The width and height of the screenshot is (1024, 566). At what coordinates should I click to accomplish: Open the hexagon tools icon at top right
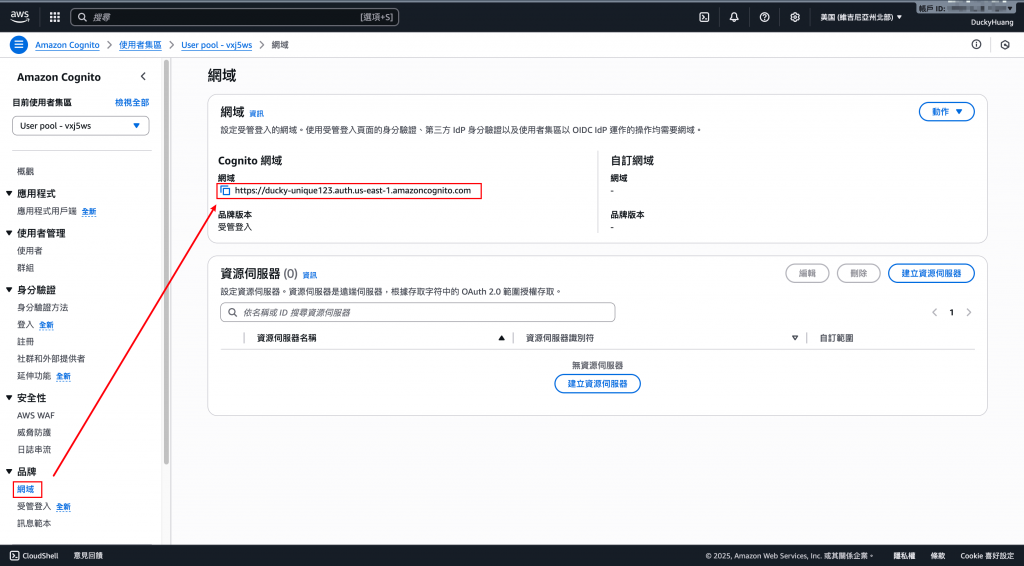pos(1005,45)
